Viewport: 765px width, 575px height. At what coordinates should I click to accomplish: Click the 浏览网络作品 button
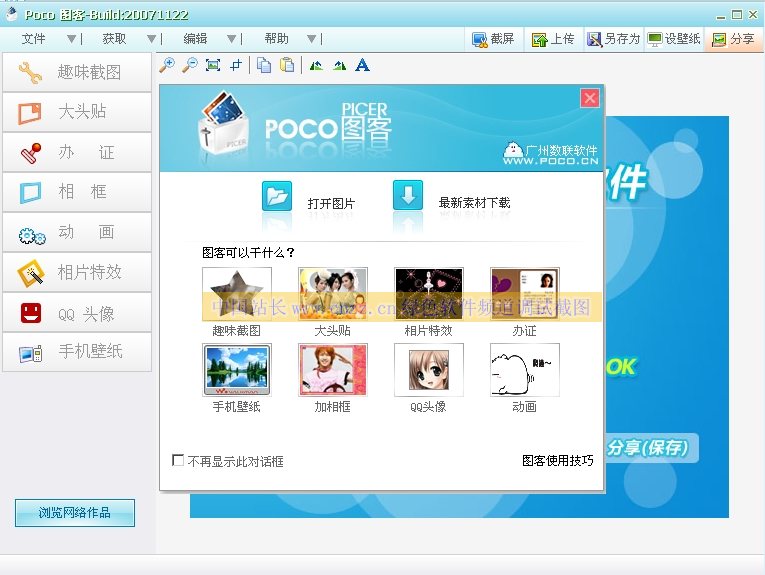click(x=75, y=513)
